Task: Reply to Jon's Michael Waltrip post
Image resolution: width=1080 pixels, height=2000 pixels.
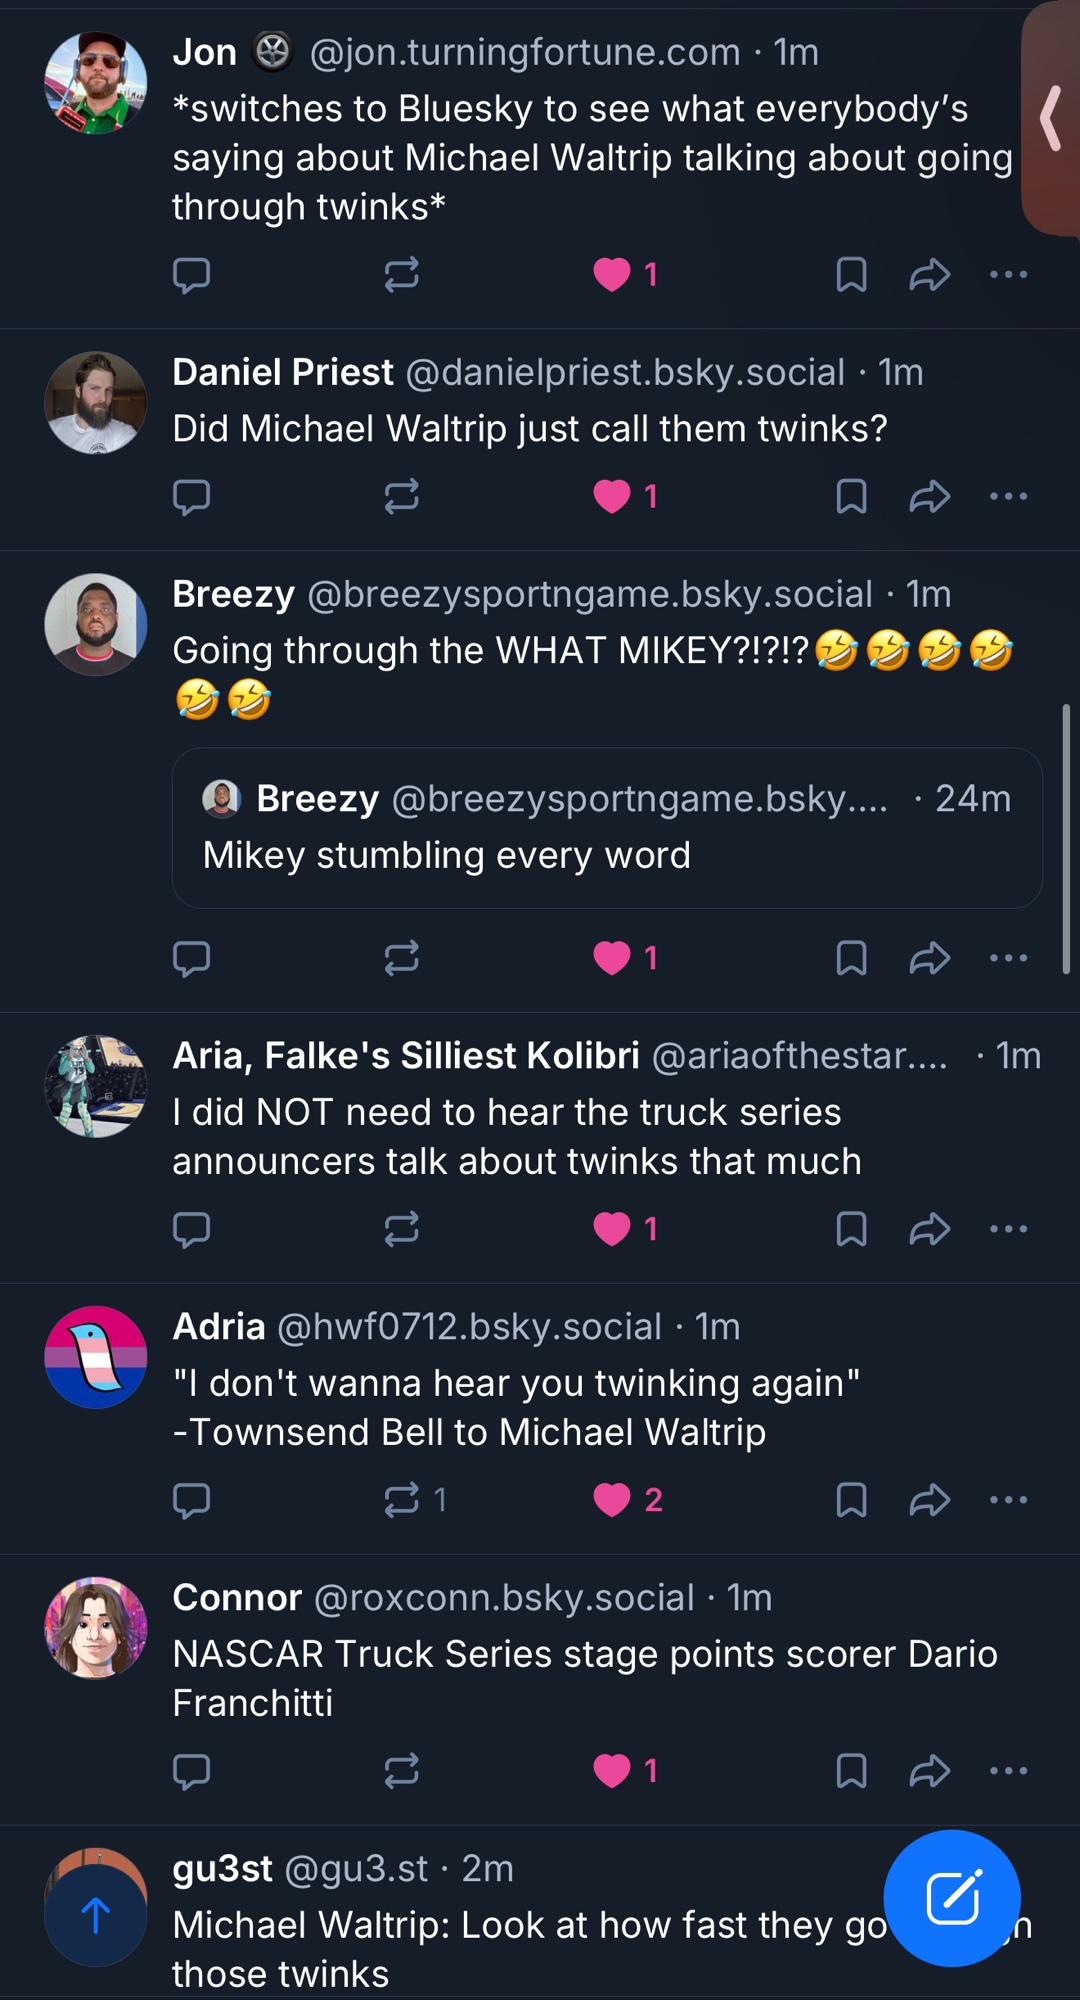Action: 191,274
